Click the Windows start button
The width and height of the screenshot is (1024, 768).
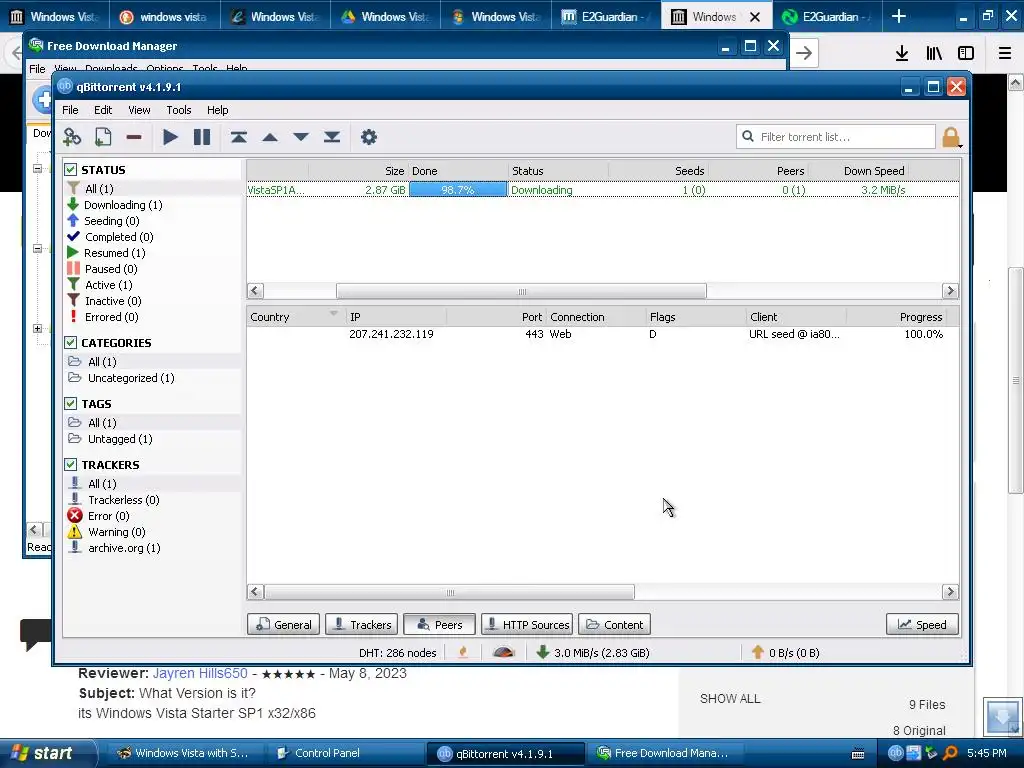pos(46,753)
